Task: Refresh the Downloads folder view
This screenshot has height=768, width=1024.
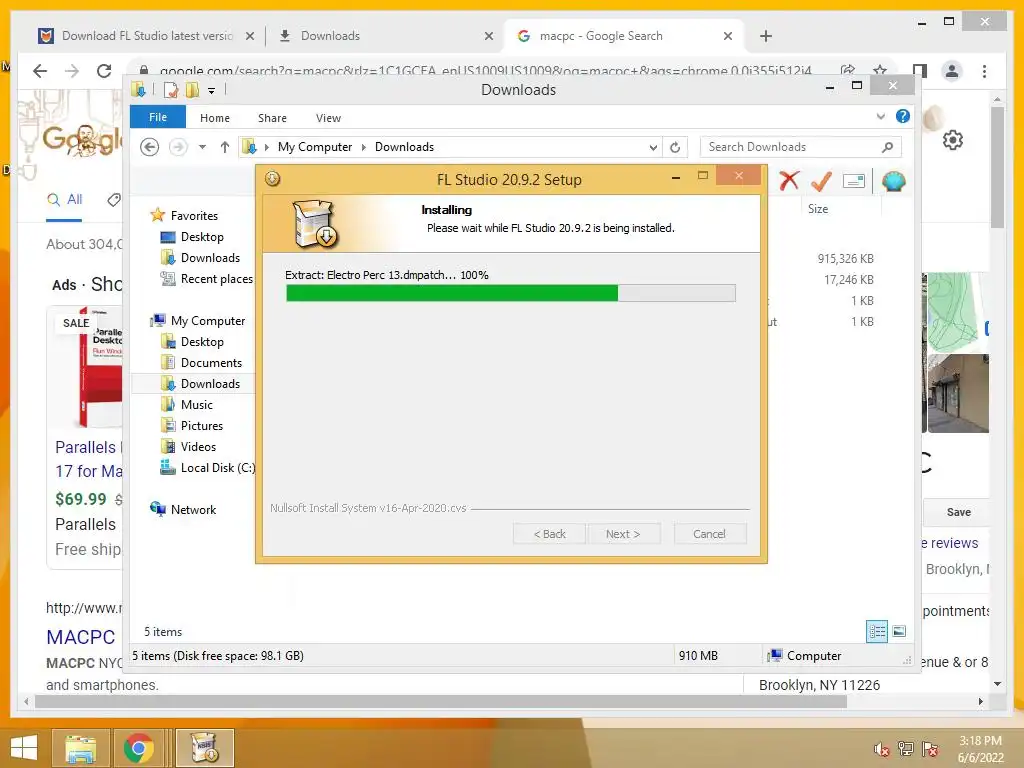Action: [x=675, y=147]
